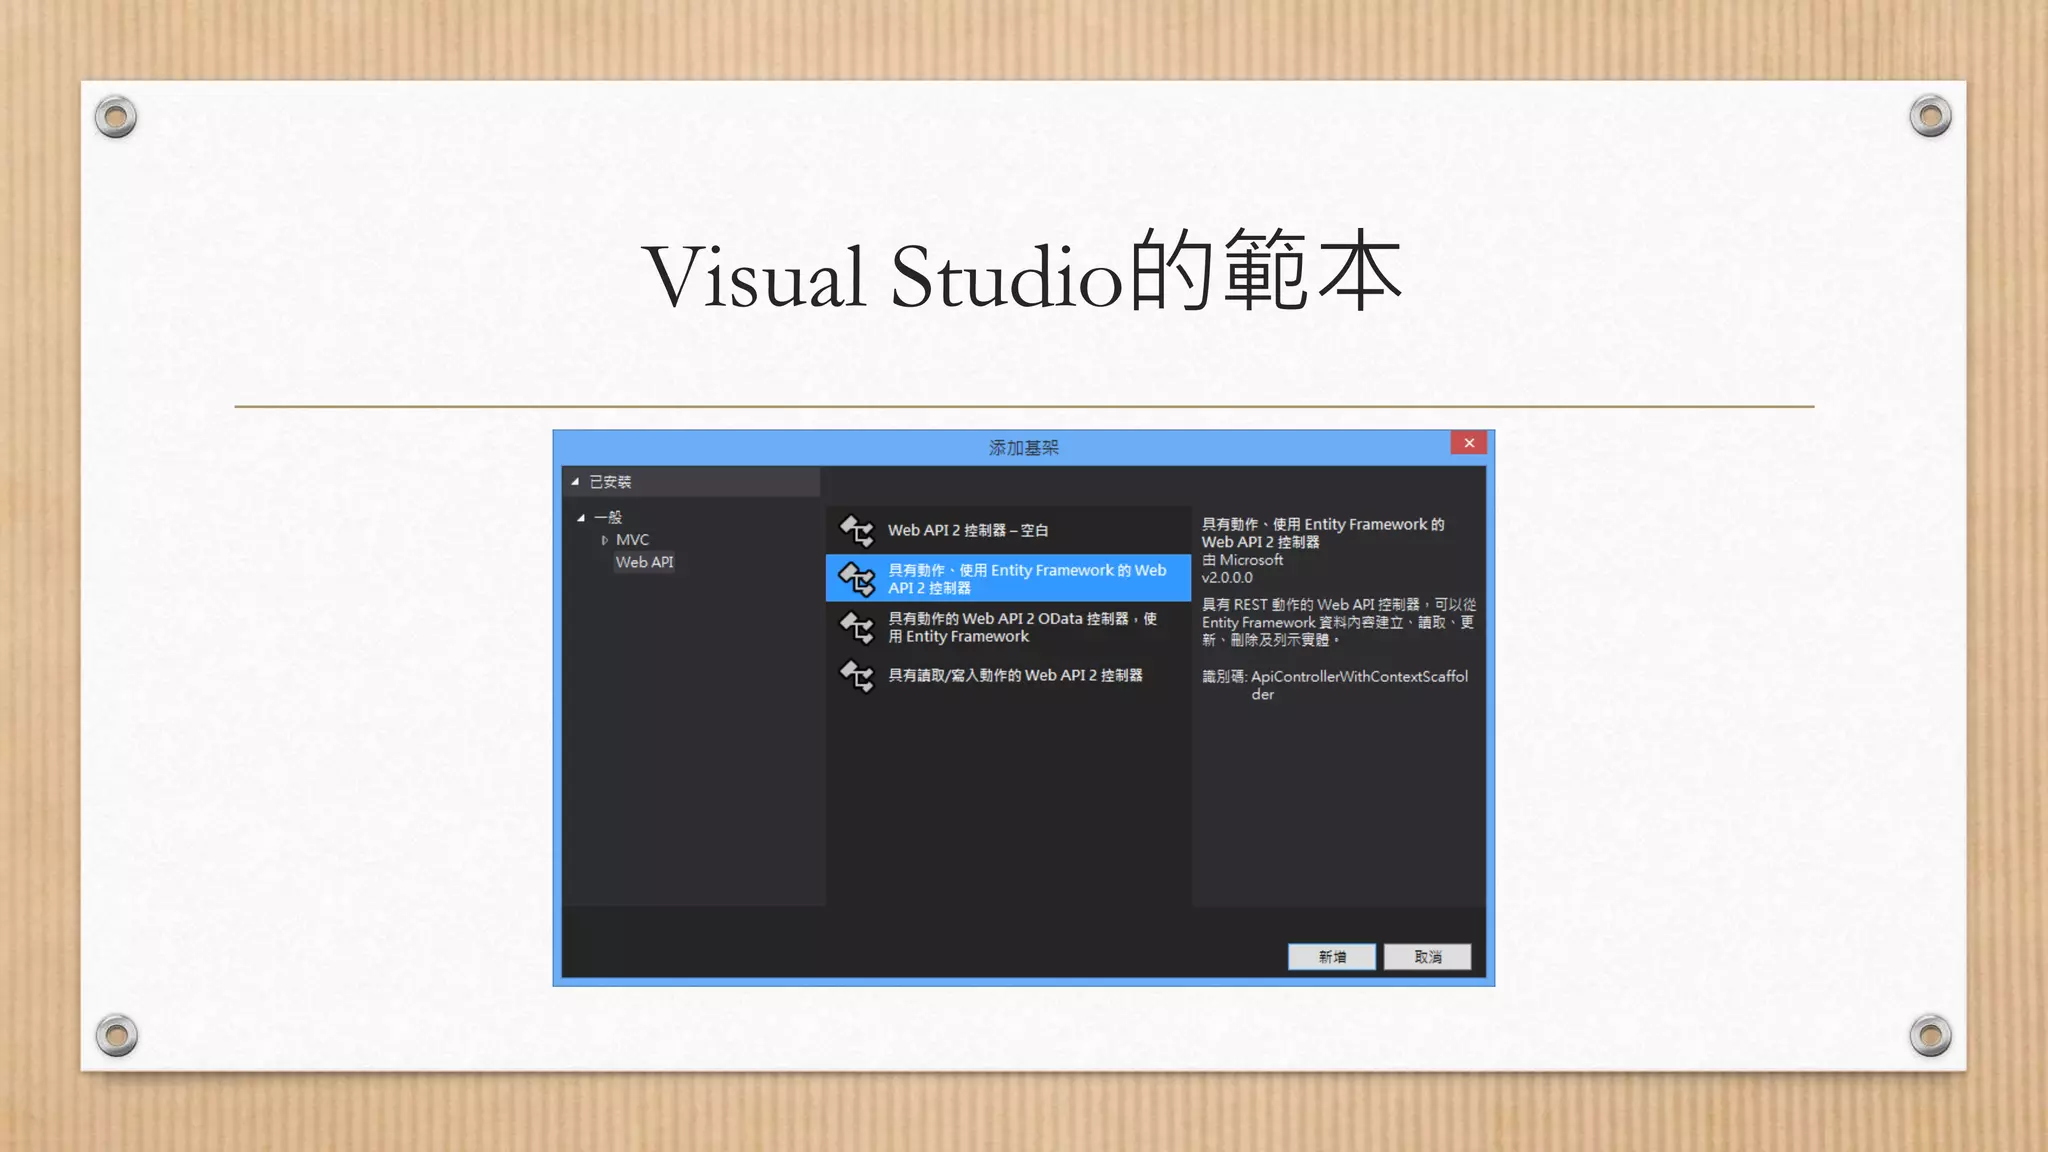Viewport: 2048px width, 1152px height.
Task: Click the 已安裝 header label
Action: 610,482
